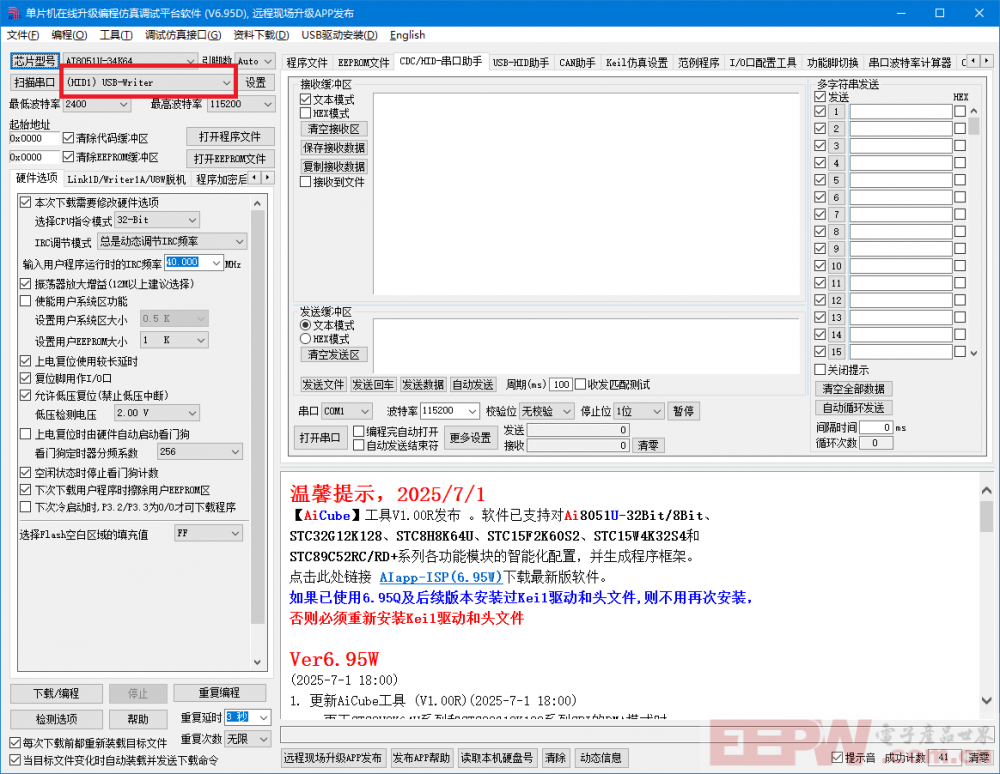The image size is (1000, 774).
Task: Open the 调试仿真接口(G) menu
Action: 182,35
